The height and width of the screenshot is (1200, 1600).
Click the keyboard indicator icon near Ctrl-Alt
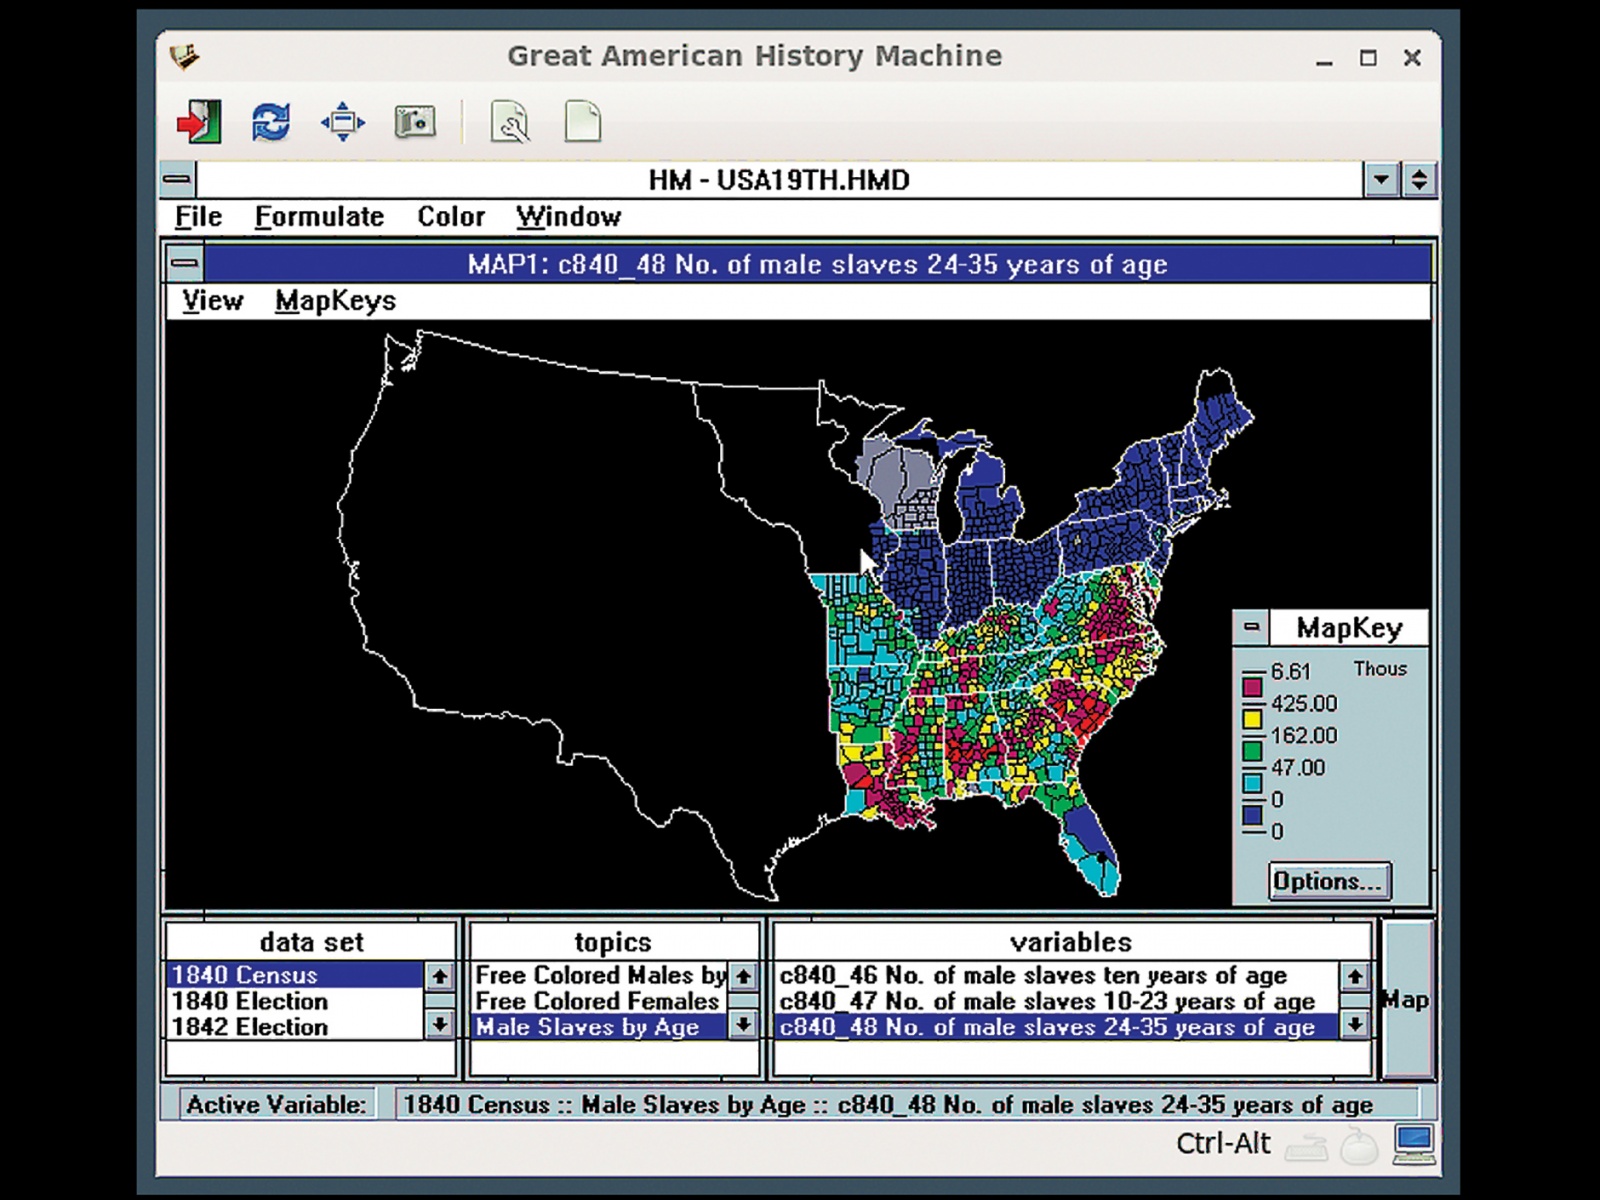click(1306, 1148)
